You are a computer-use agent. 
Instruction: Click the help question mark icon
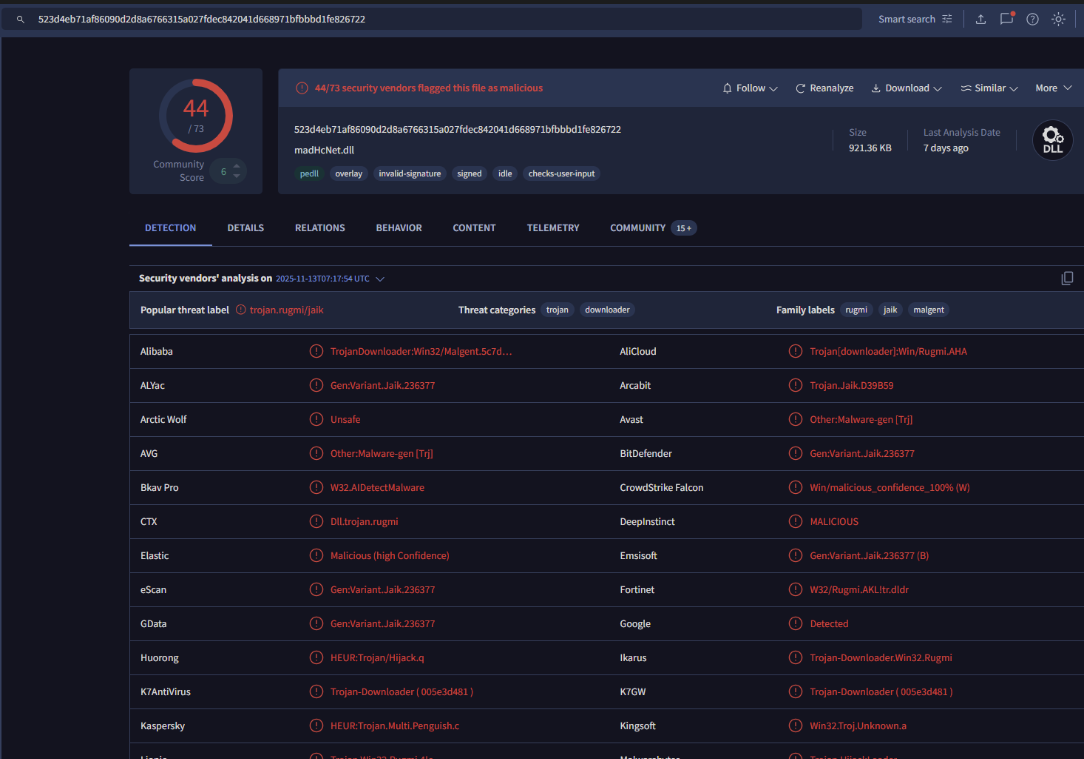[1032, 19]
